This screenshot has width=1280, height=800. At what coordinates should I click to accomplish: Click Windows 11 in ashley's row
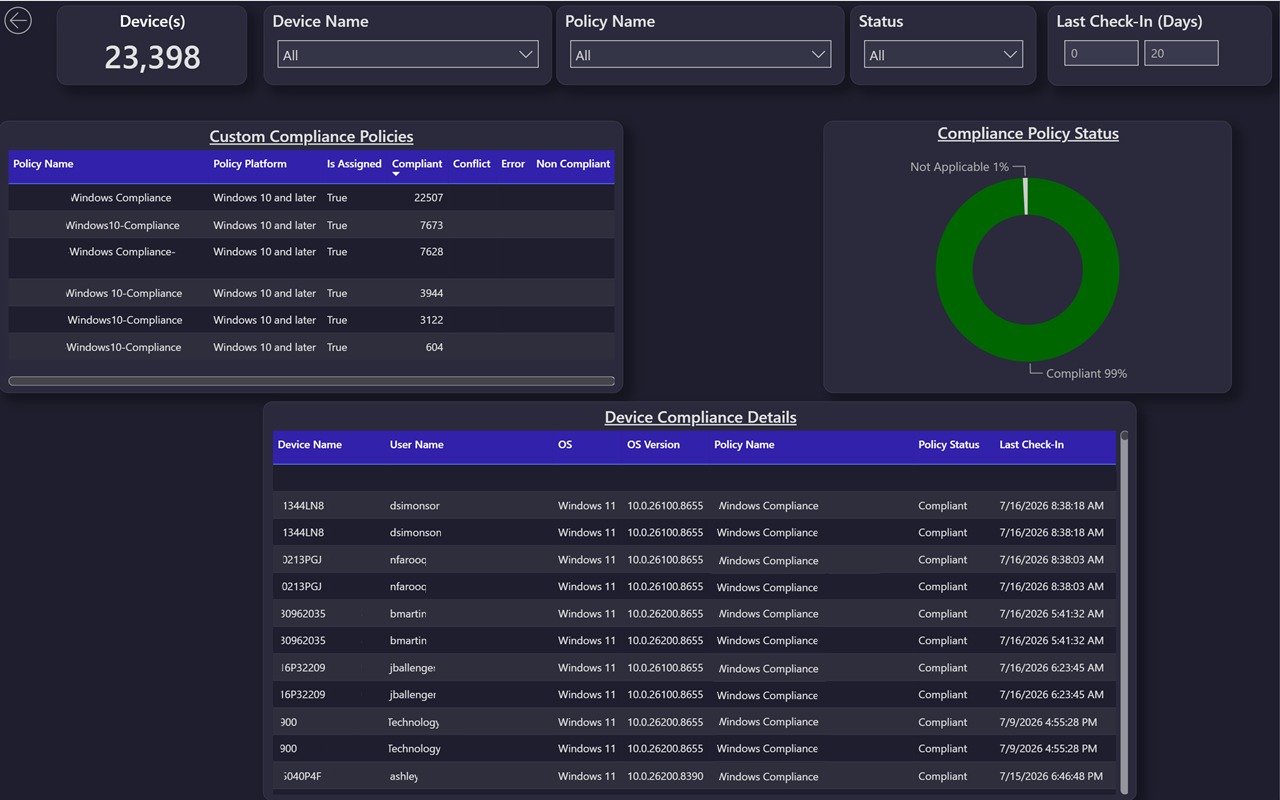(587, 776)
